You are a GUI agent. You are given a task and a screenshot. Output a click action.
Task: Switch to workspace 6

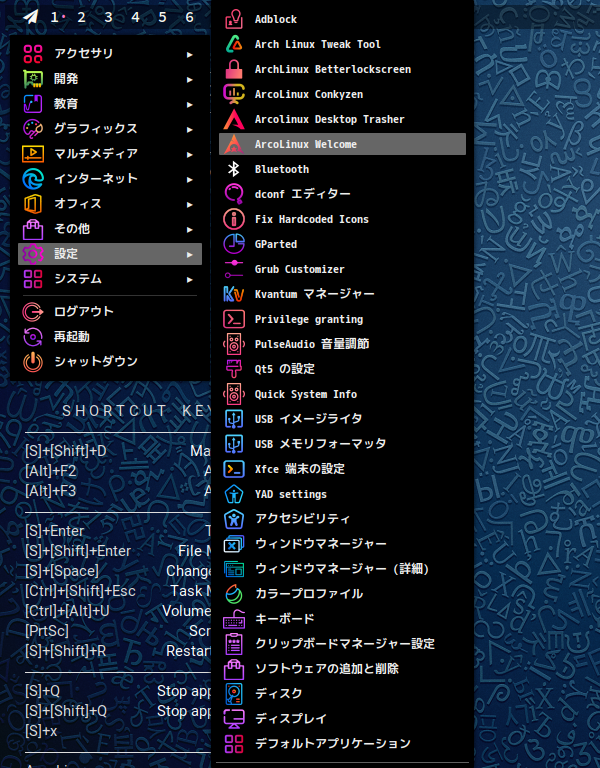coord(189,18)
